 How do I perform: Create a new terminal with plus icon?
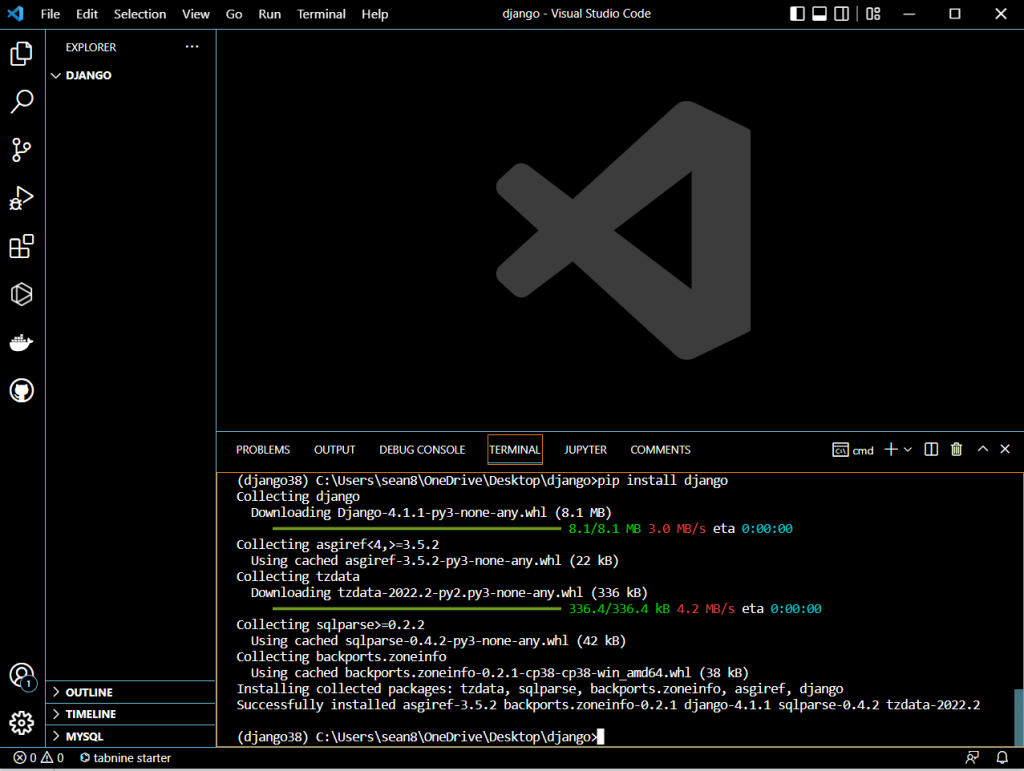pyautogui.click(x=891, y=450)
